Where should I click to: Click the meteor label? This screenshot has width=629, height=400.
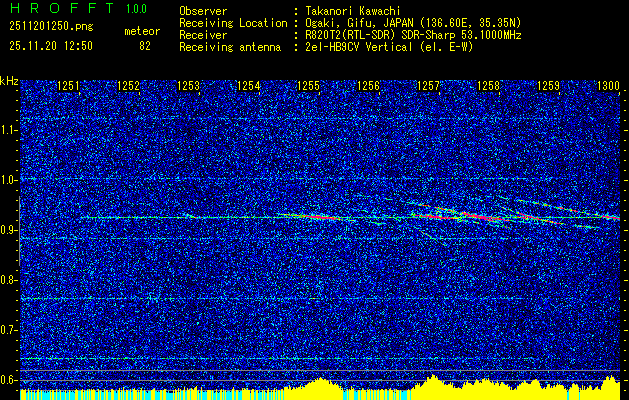pos(142,31)
